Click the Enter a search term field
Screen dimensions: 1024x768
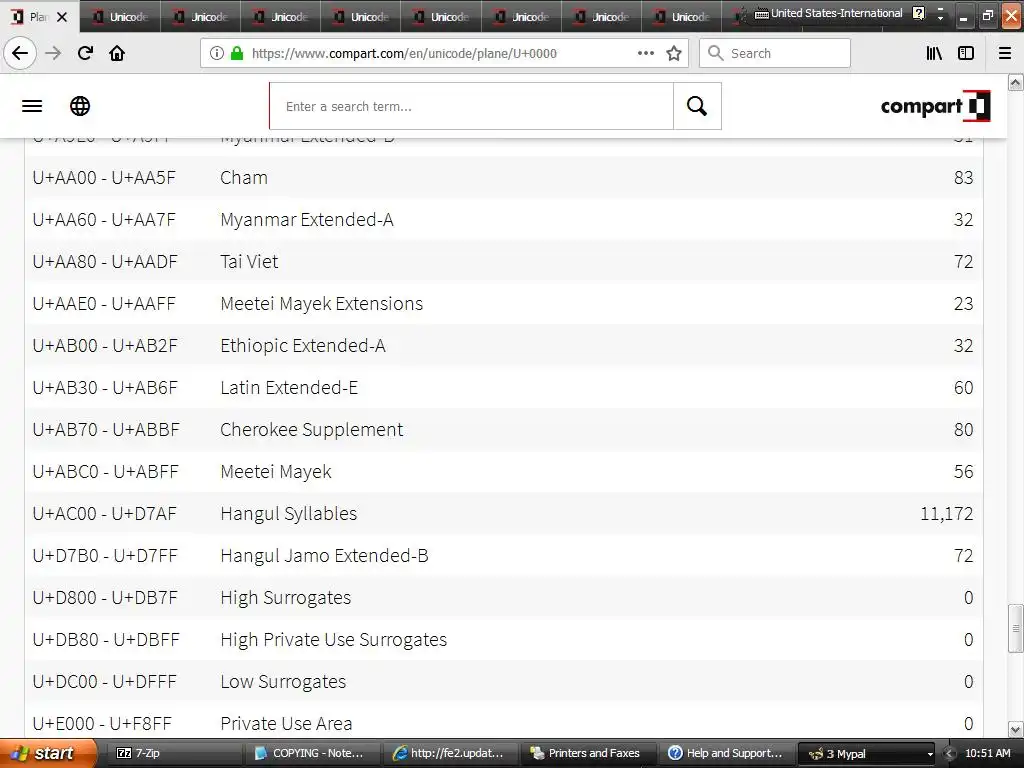click(472, 106)
